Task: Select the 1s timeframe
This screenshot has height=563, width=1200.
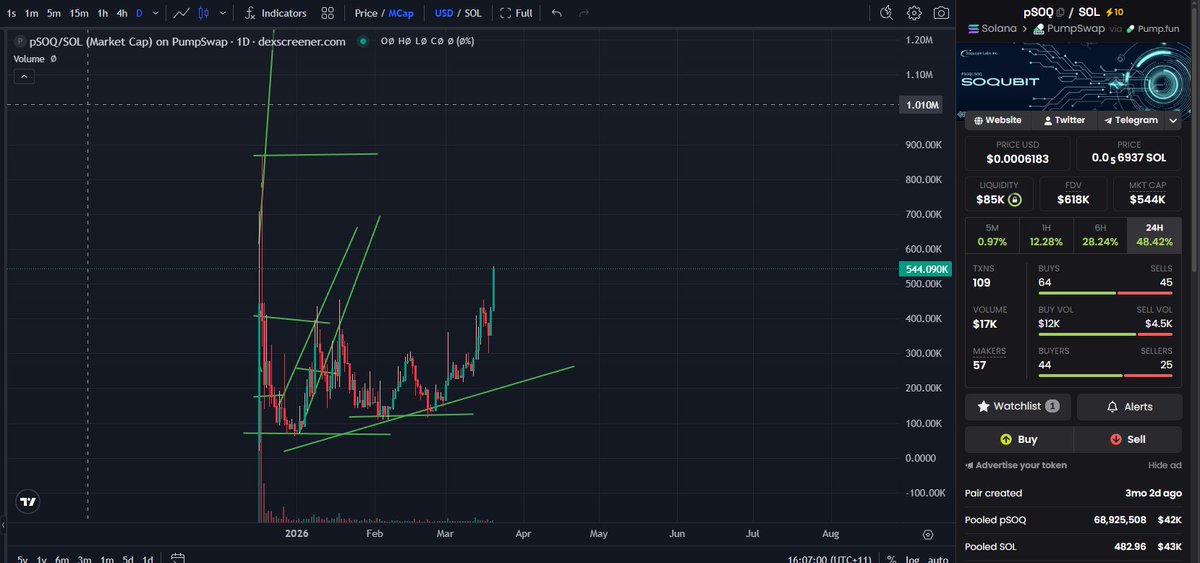Action: (x=11, y=13)
